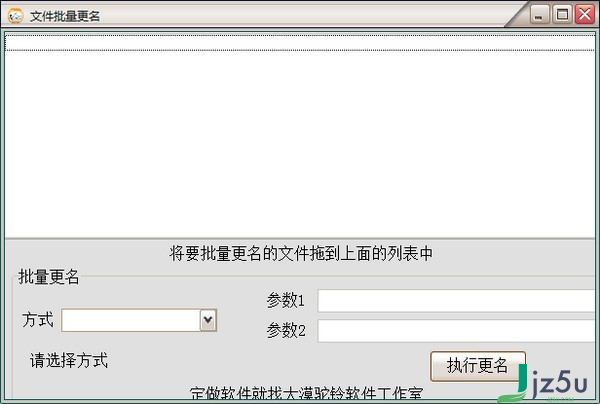The width and height of the screenshot is (600, 404).
Task: Click the 方式 label
Action: (38, 320)
